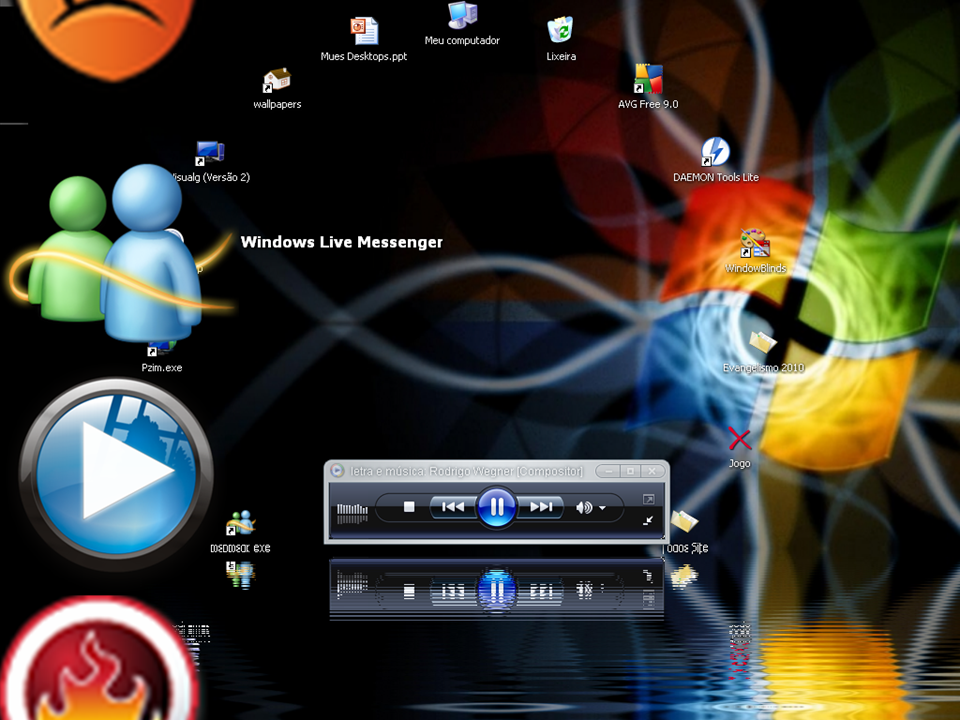Open the Mues Desktops.ppt file
The image size is (960, 720).
[x=364, y=32]
